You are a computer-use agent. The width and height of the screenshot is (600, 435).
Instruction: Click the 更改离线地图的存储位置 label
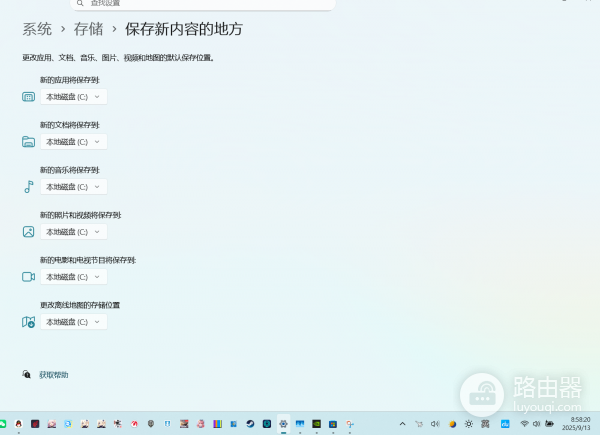pyautogui.click(x=80, y=305)
